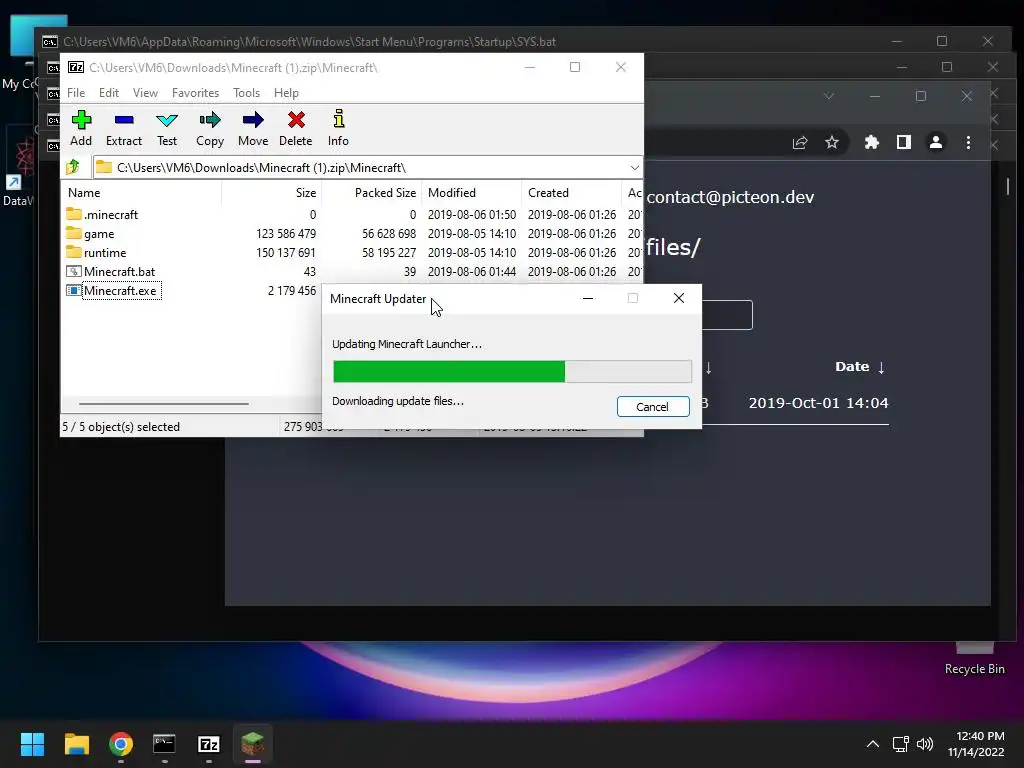This screenshot has width=1024, height=768.
Task: Open Chrome three-dot menu
Action: point(968,142)
